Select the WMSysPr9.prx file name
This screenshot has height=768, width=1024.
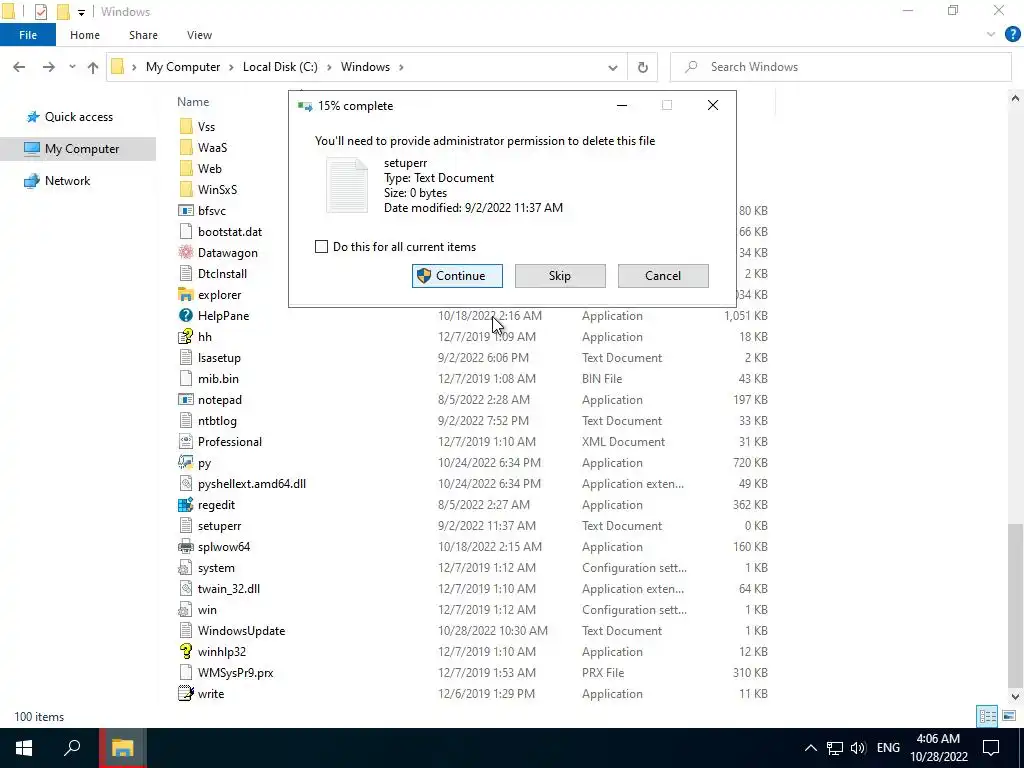(x=236, y=673)
